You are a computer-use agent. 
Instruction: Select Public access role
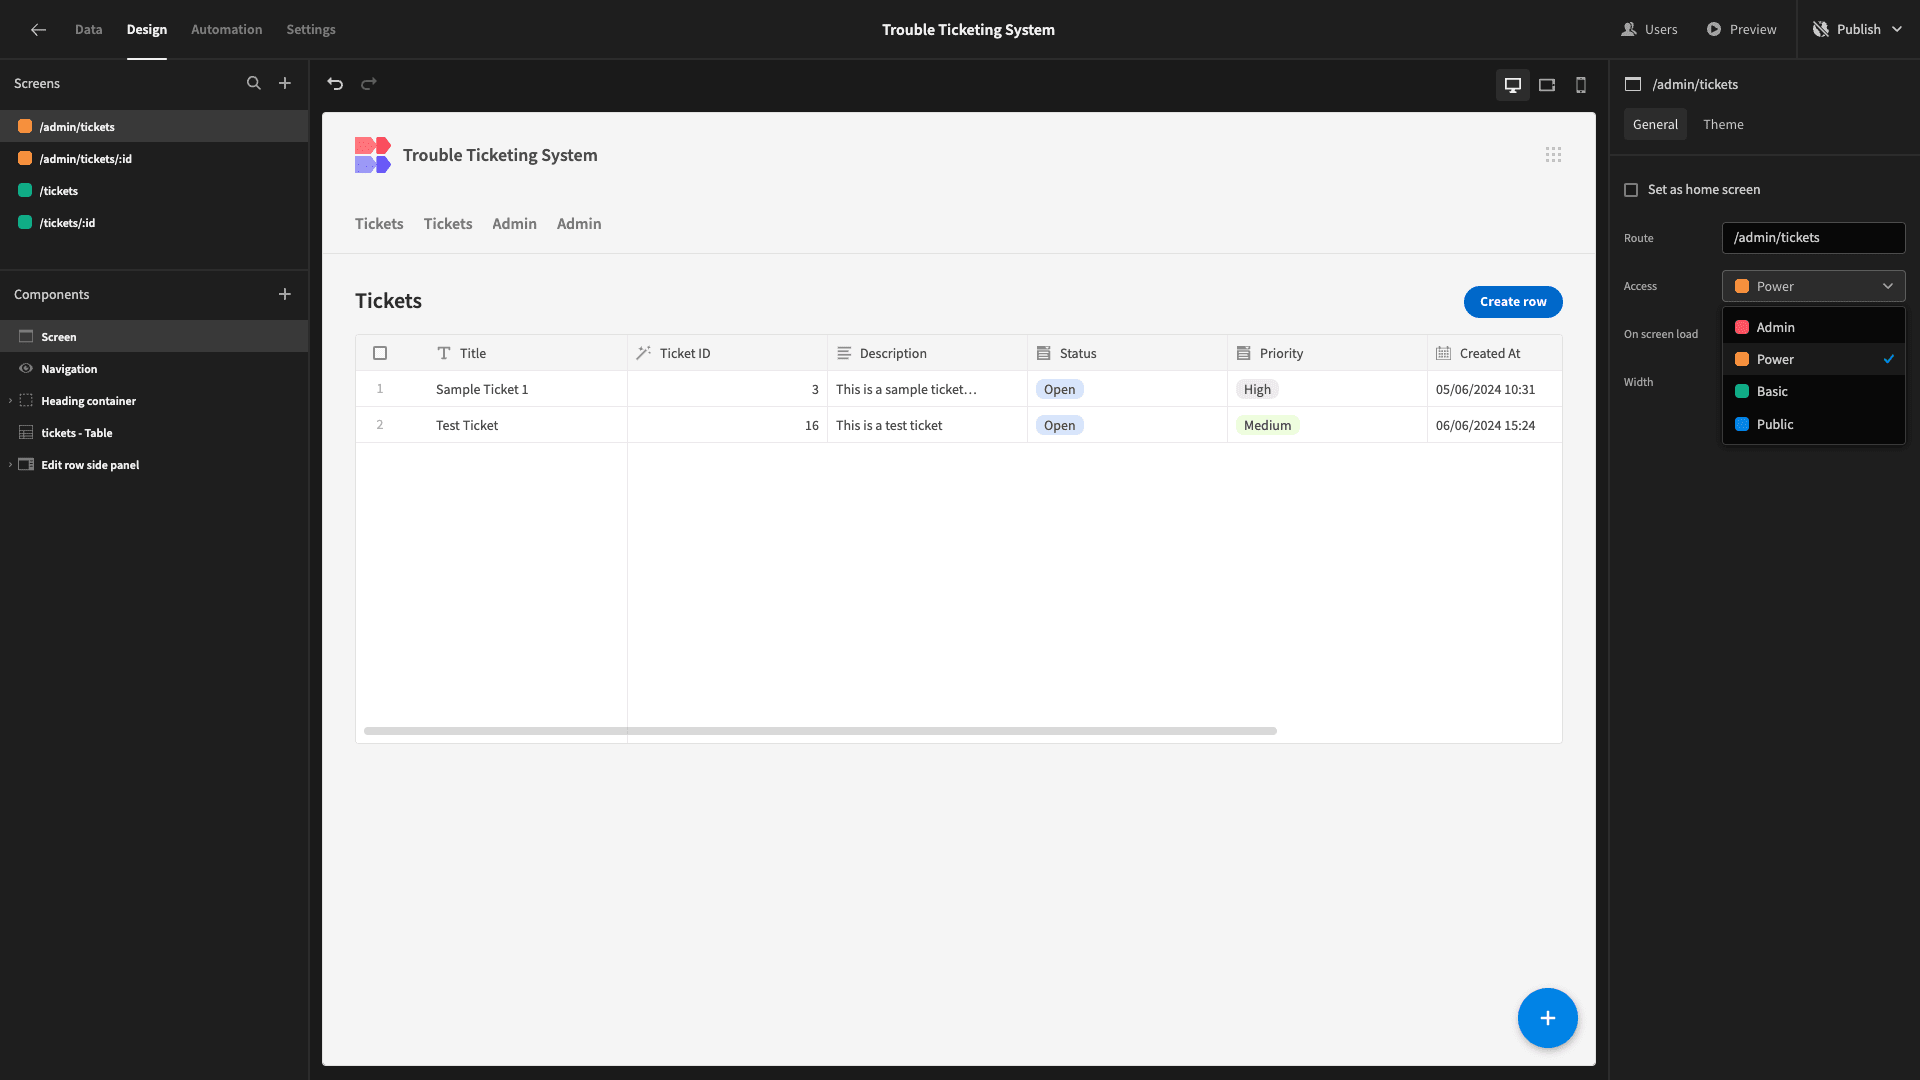pyautogui.click(x=1813, y=424)
